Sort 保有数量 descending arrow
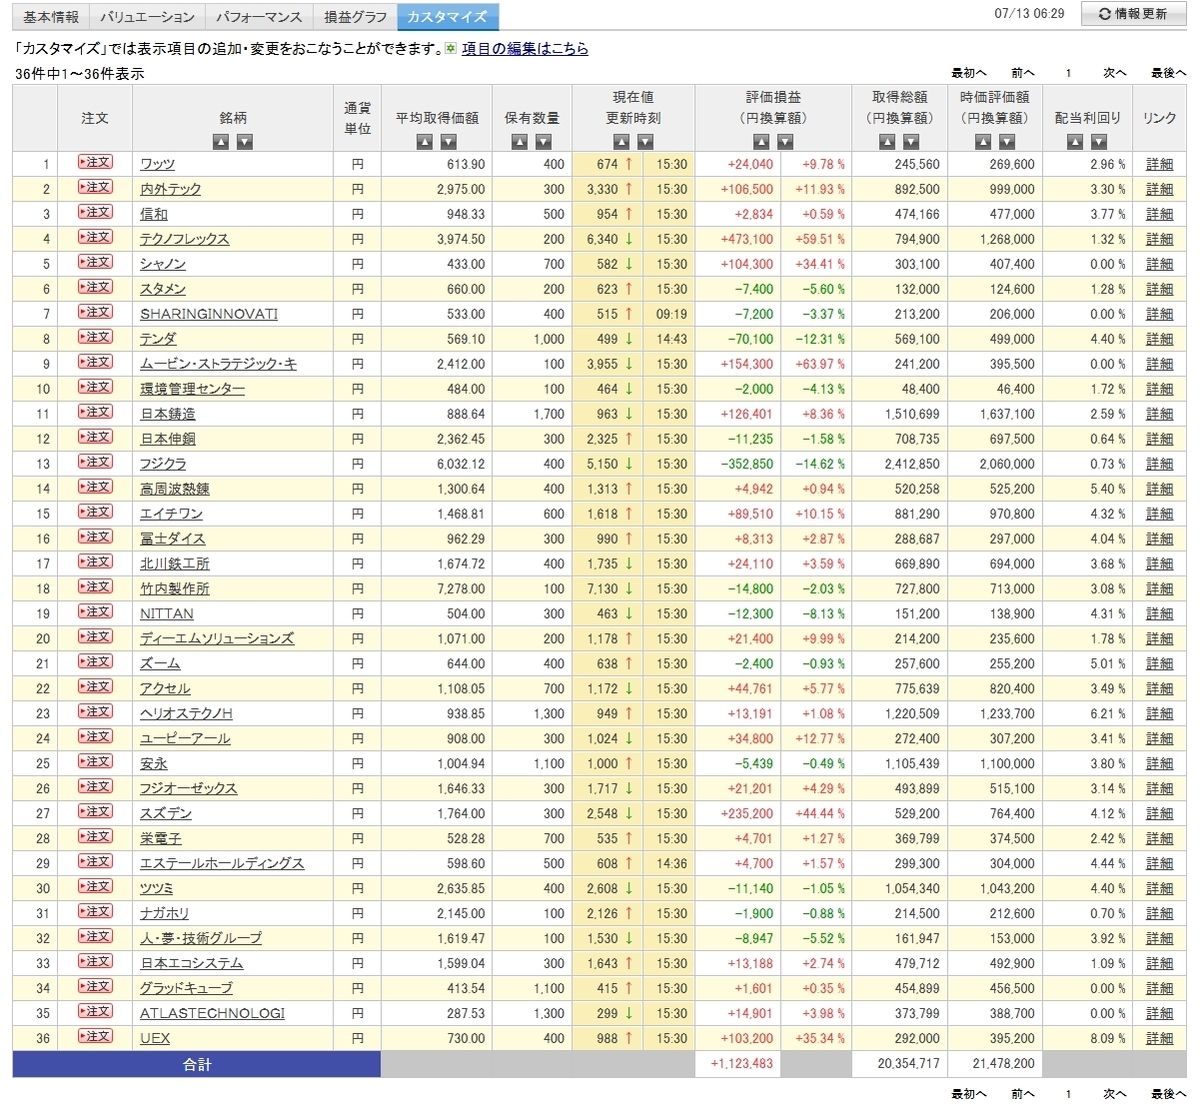This screenshot has height=1111, width=1200. (543, 142)
